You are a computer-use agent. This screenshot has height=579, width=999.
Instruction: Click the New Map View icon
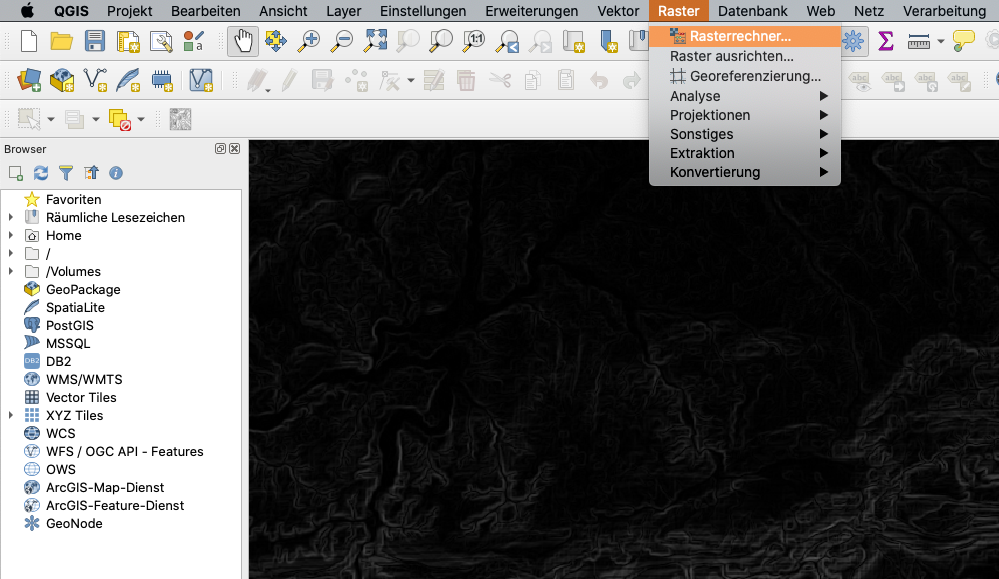(573, 41)
